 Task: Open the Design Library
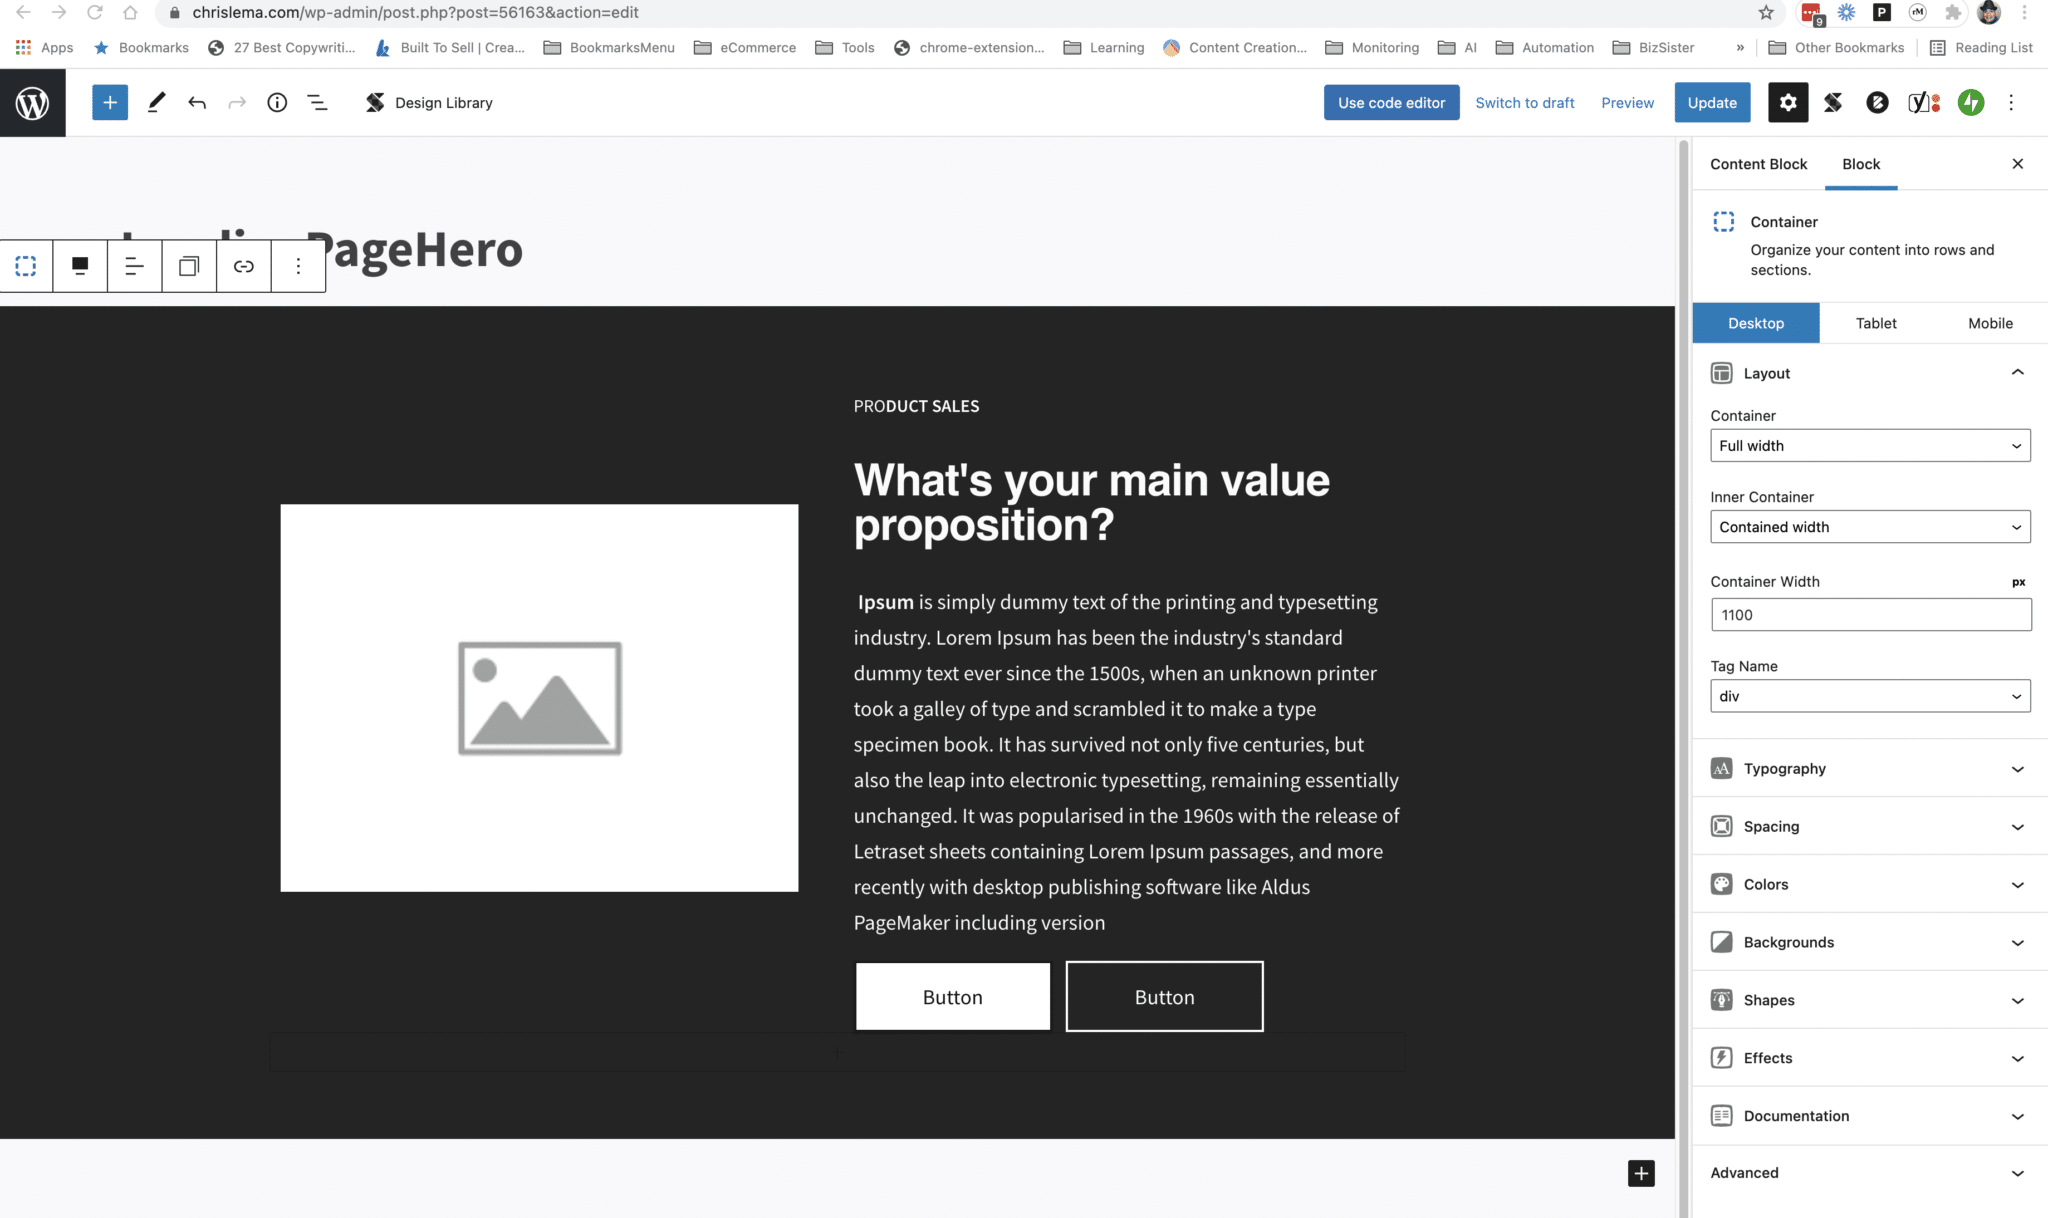click(429, 102)
